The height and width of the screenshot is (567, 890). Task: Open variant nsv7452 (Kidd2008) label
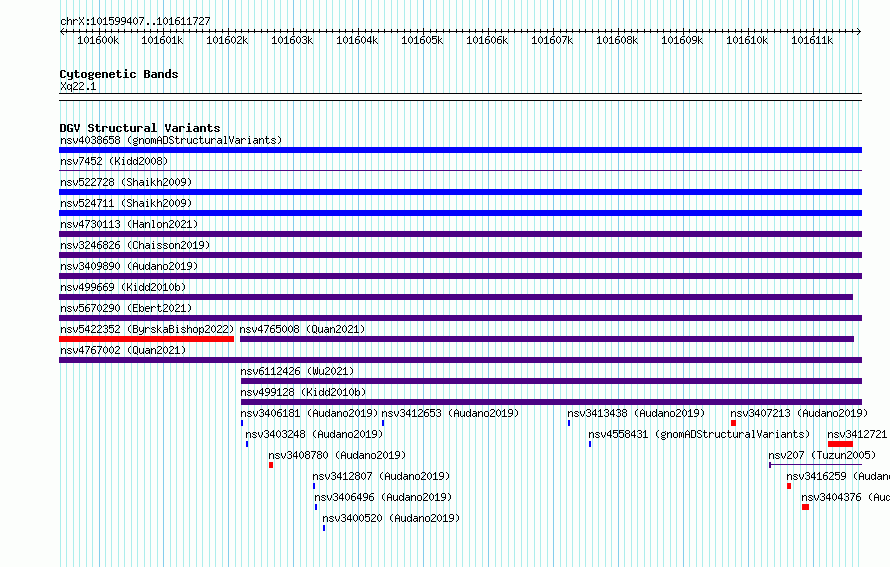point(114,161)
